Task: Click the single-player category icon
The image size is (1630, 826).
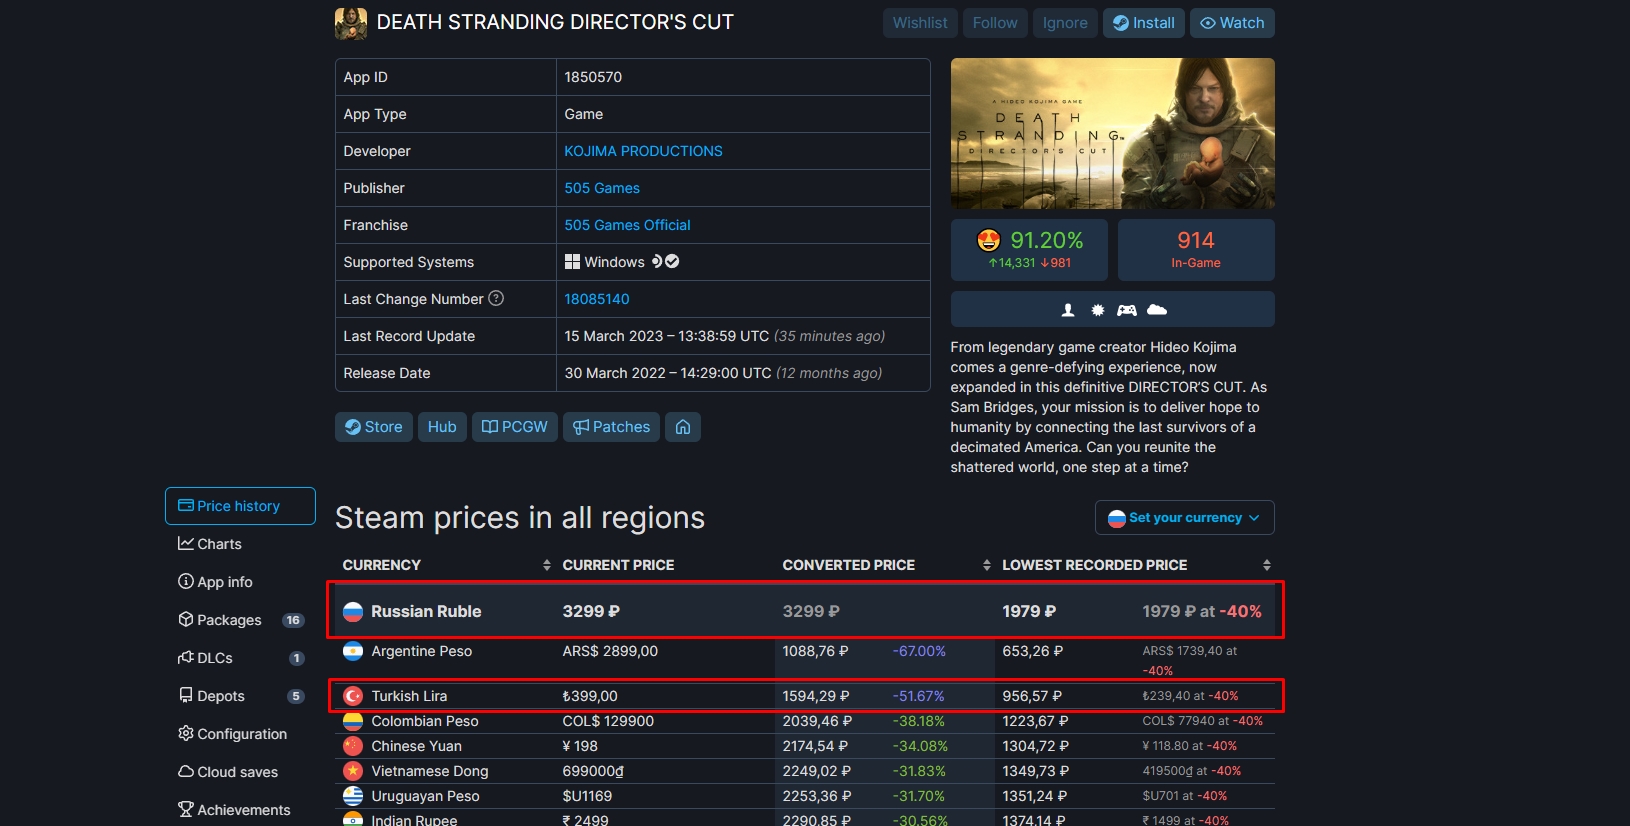Action: pyautogui.click(x=1068, y=310)
